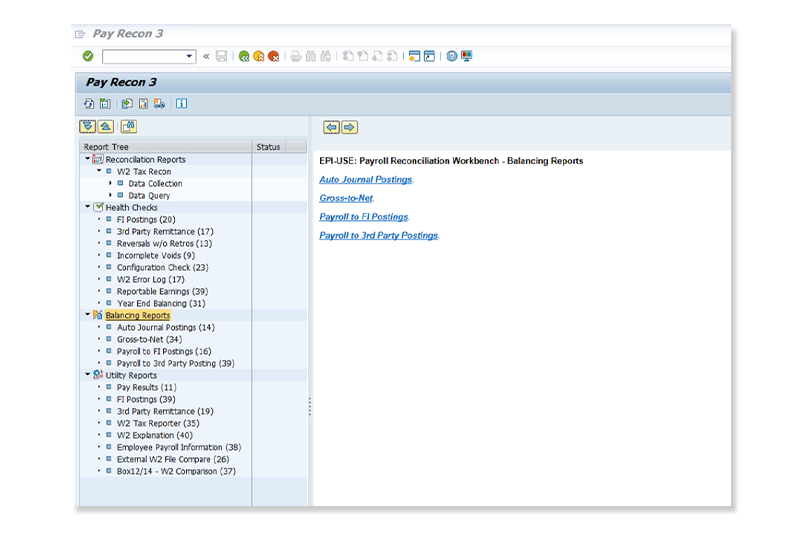This screenshot has height=534, width=800.
Task: Click the Refresh icon under Pay Recon 3
Action: (x=89, y=104)
